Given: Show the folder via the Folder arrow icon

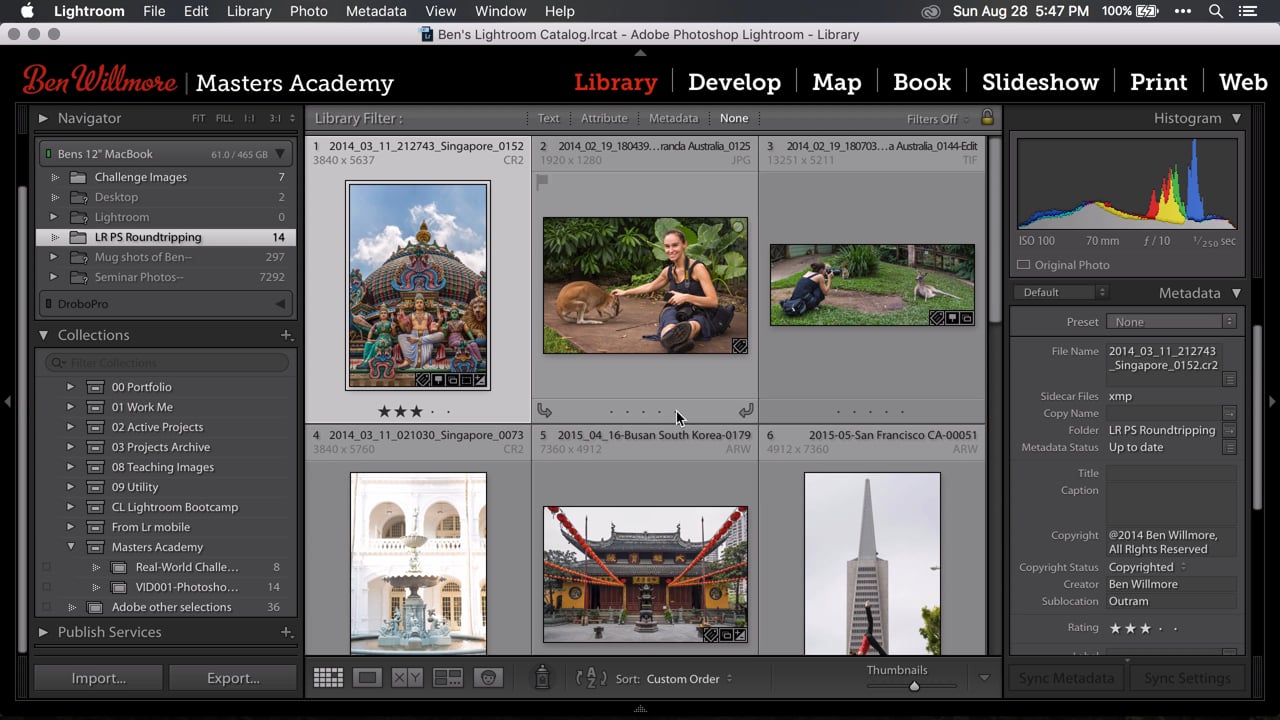Looking at the screenshot, I should (x=1229, y=430).
